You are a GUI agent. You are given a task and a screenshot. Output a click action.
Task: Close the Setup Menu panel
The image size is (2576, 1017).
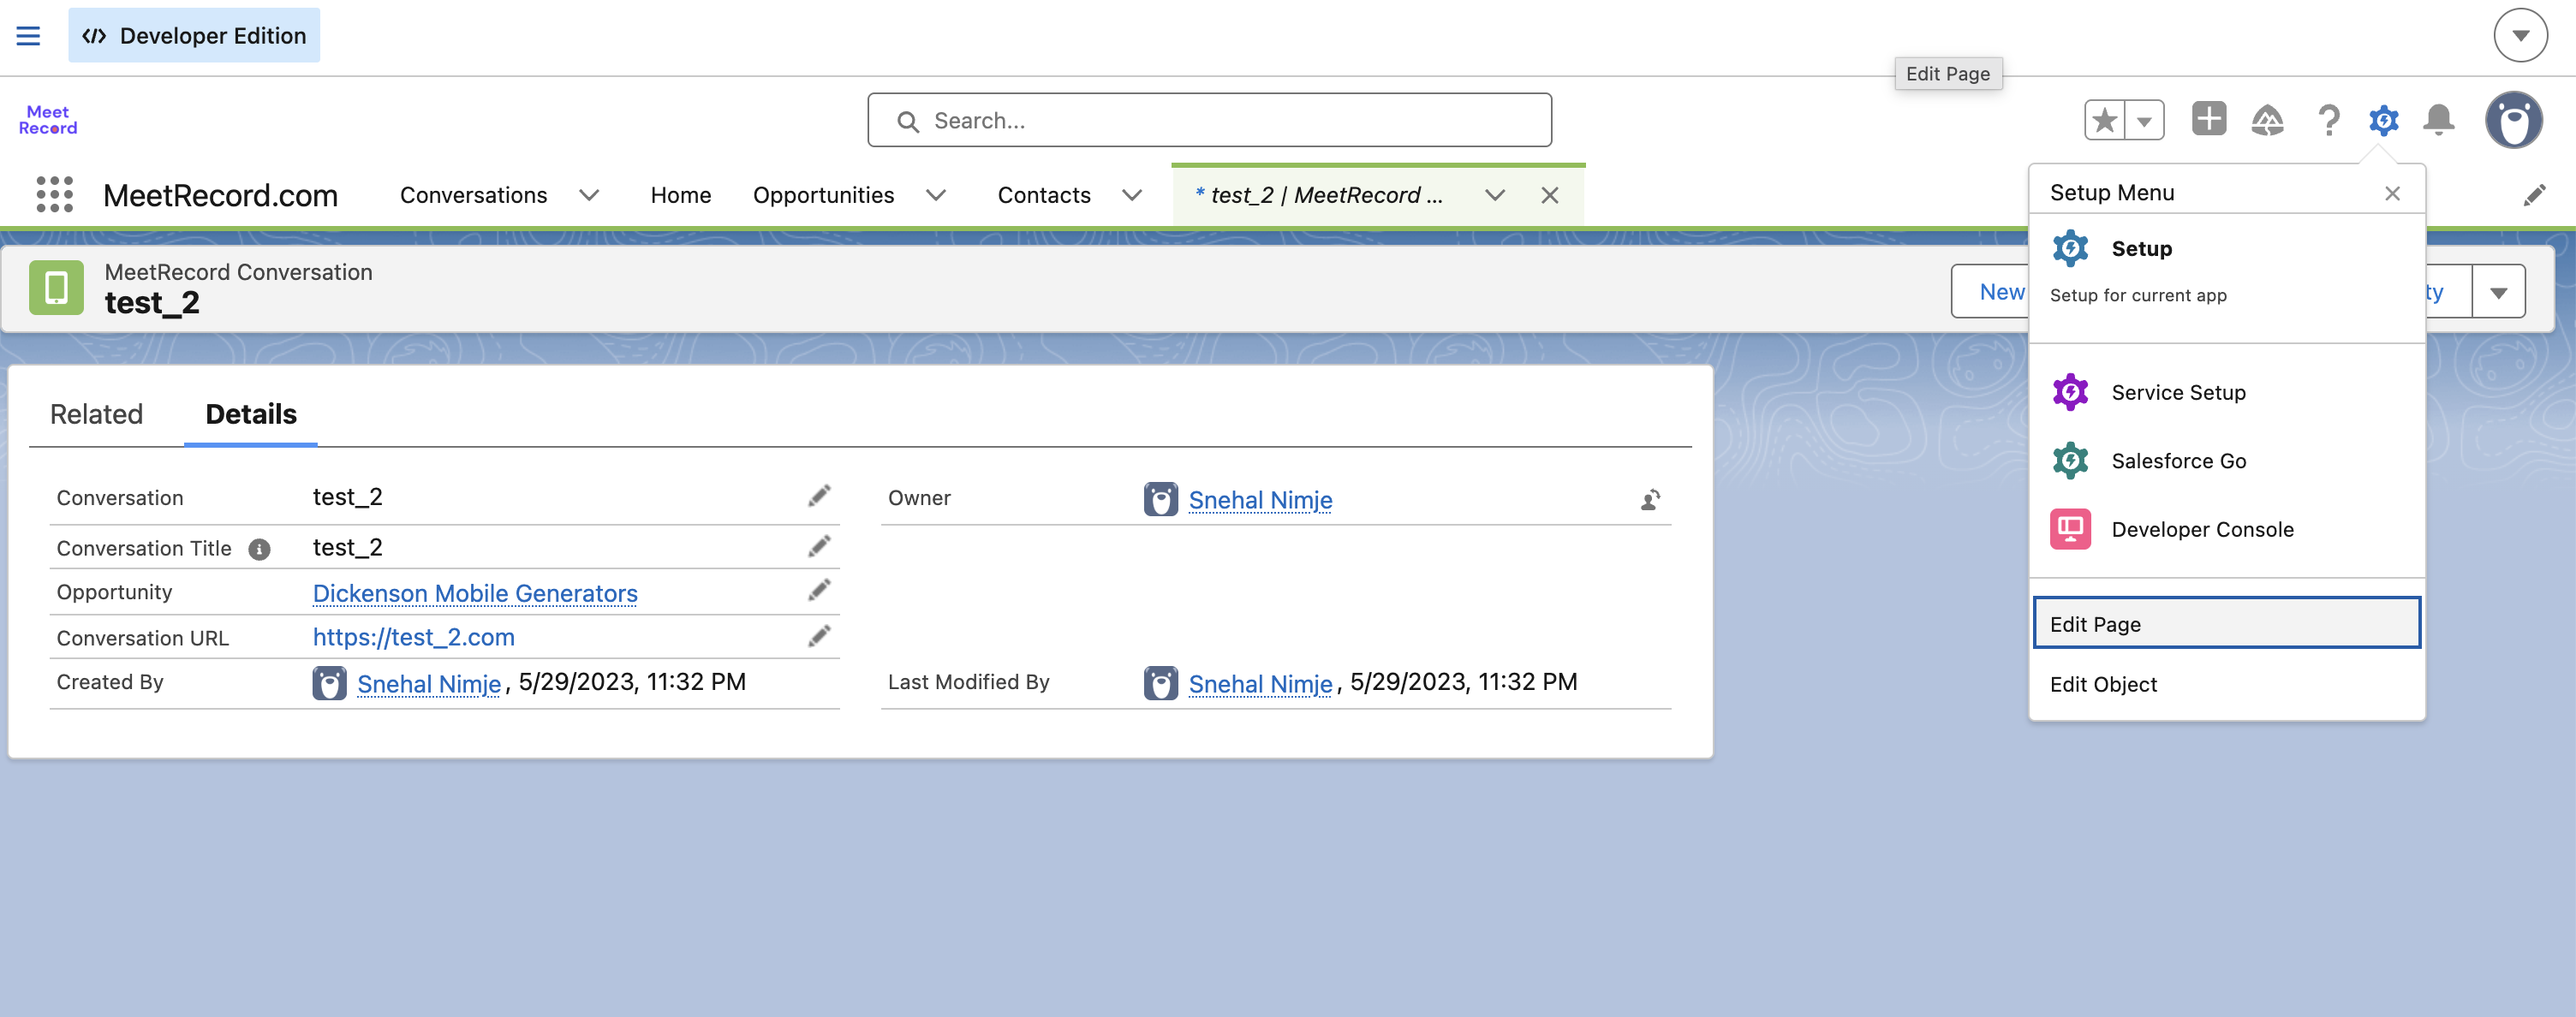coord(2392,193)
